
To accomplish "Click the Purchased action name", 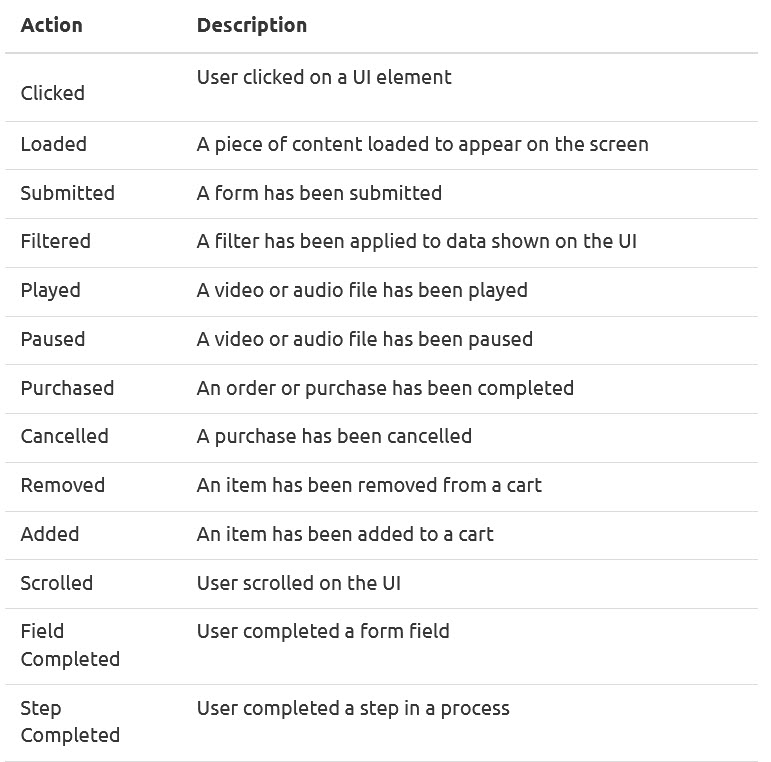I will [67, 388].
